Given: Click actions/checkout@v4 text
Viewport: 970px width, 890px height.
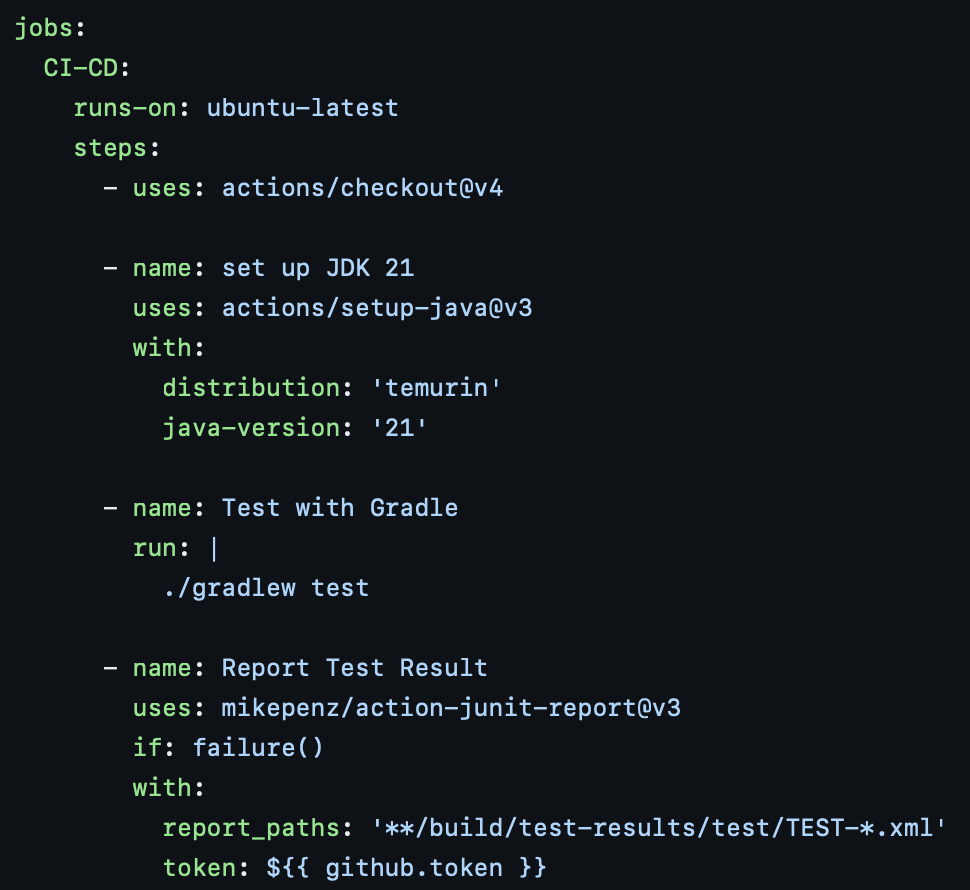Looking at the screenshot, I should pyautogui.click(x=363, y=188).
